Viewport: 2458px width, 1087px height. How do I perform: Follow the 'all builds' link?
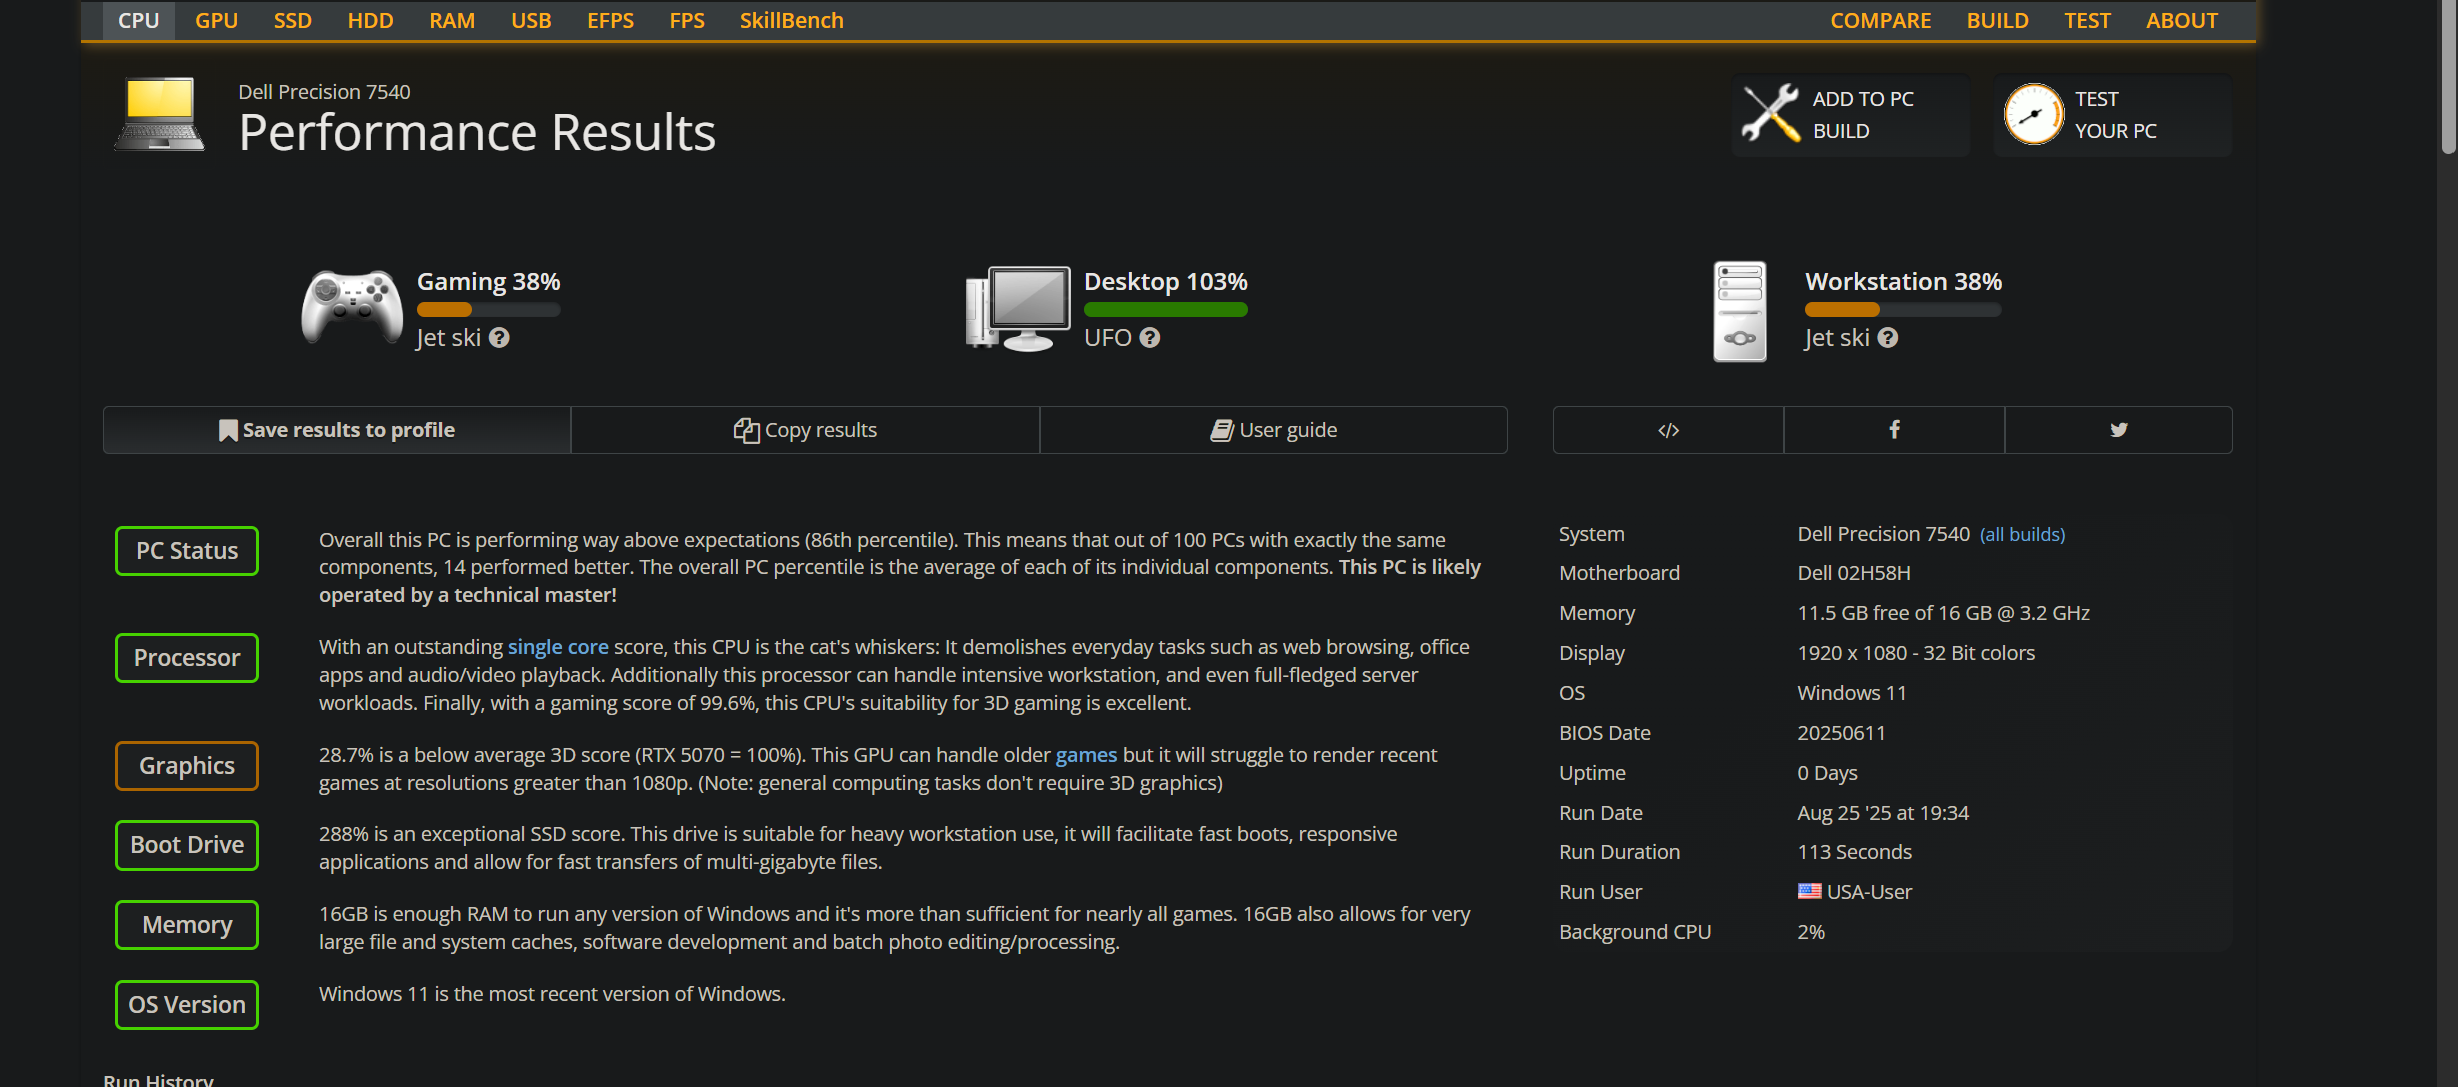[x=2022, y=535]
